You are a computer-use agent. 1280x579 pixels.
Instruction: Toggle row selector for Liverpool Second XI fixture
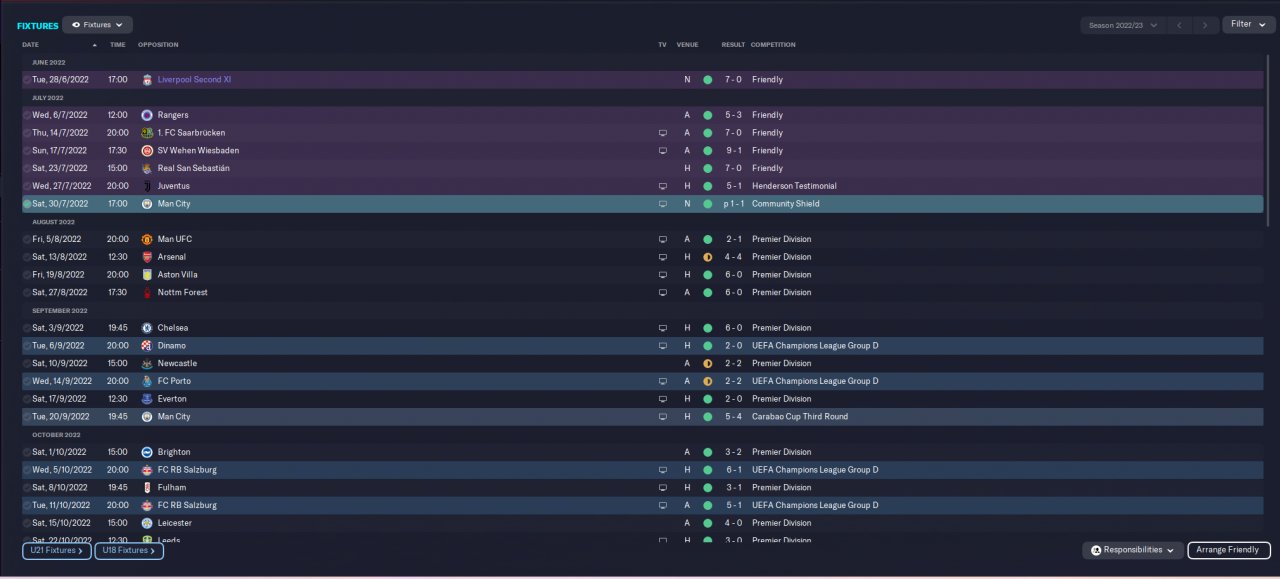point(27,80)
